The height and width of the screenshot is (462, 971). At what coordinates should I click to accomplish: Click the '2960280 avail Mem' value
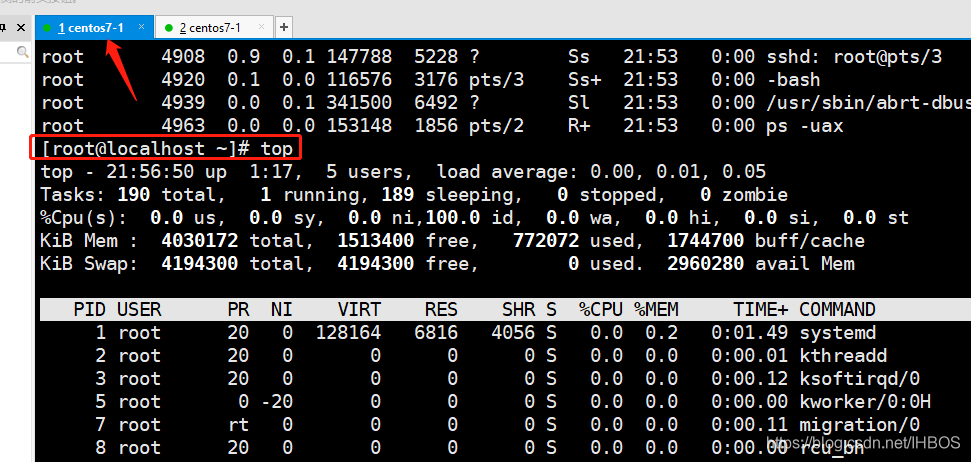tap(761, 264)
